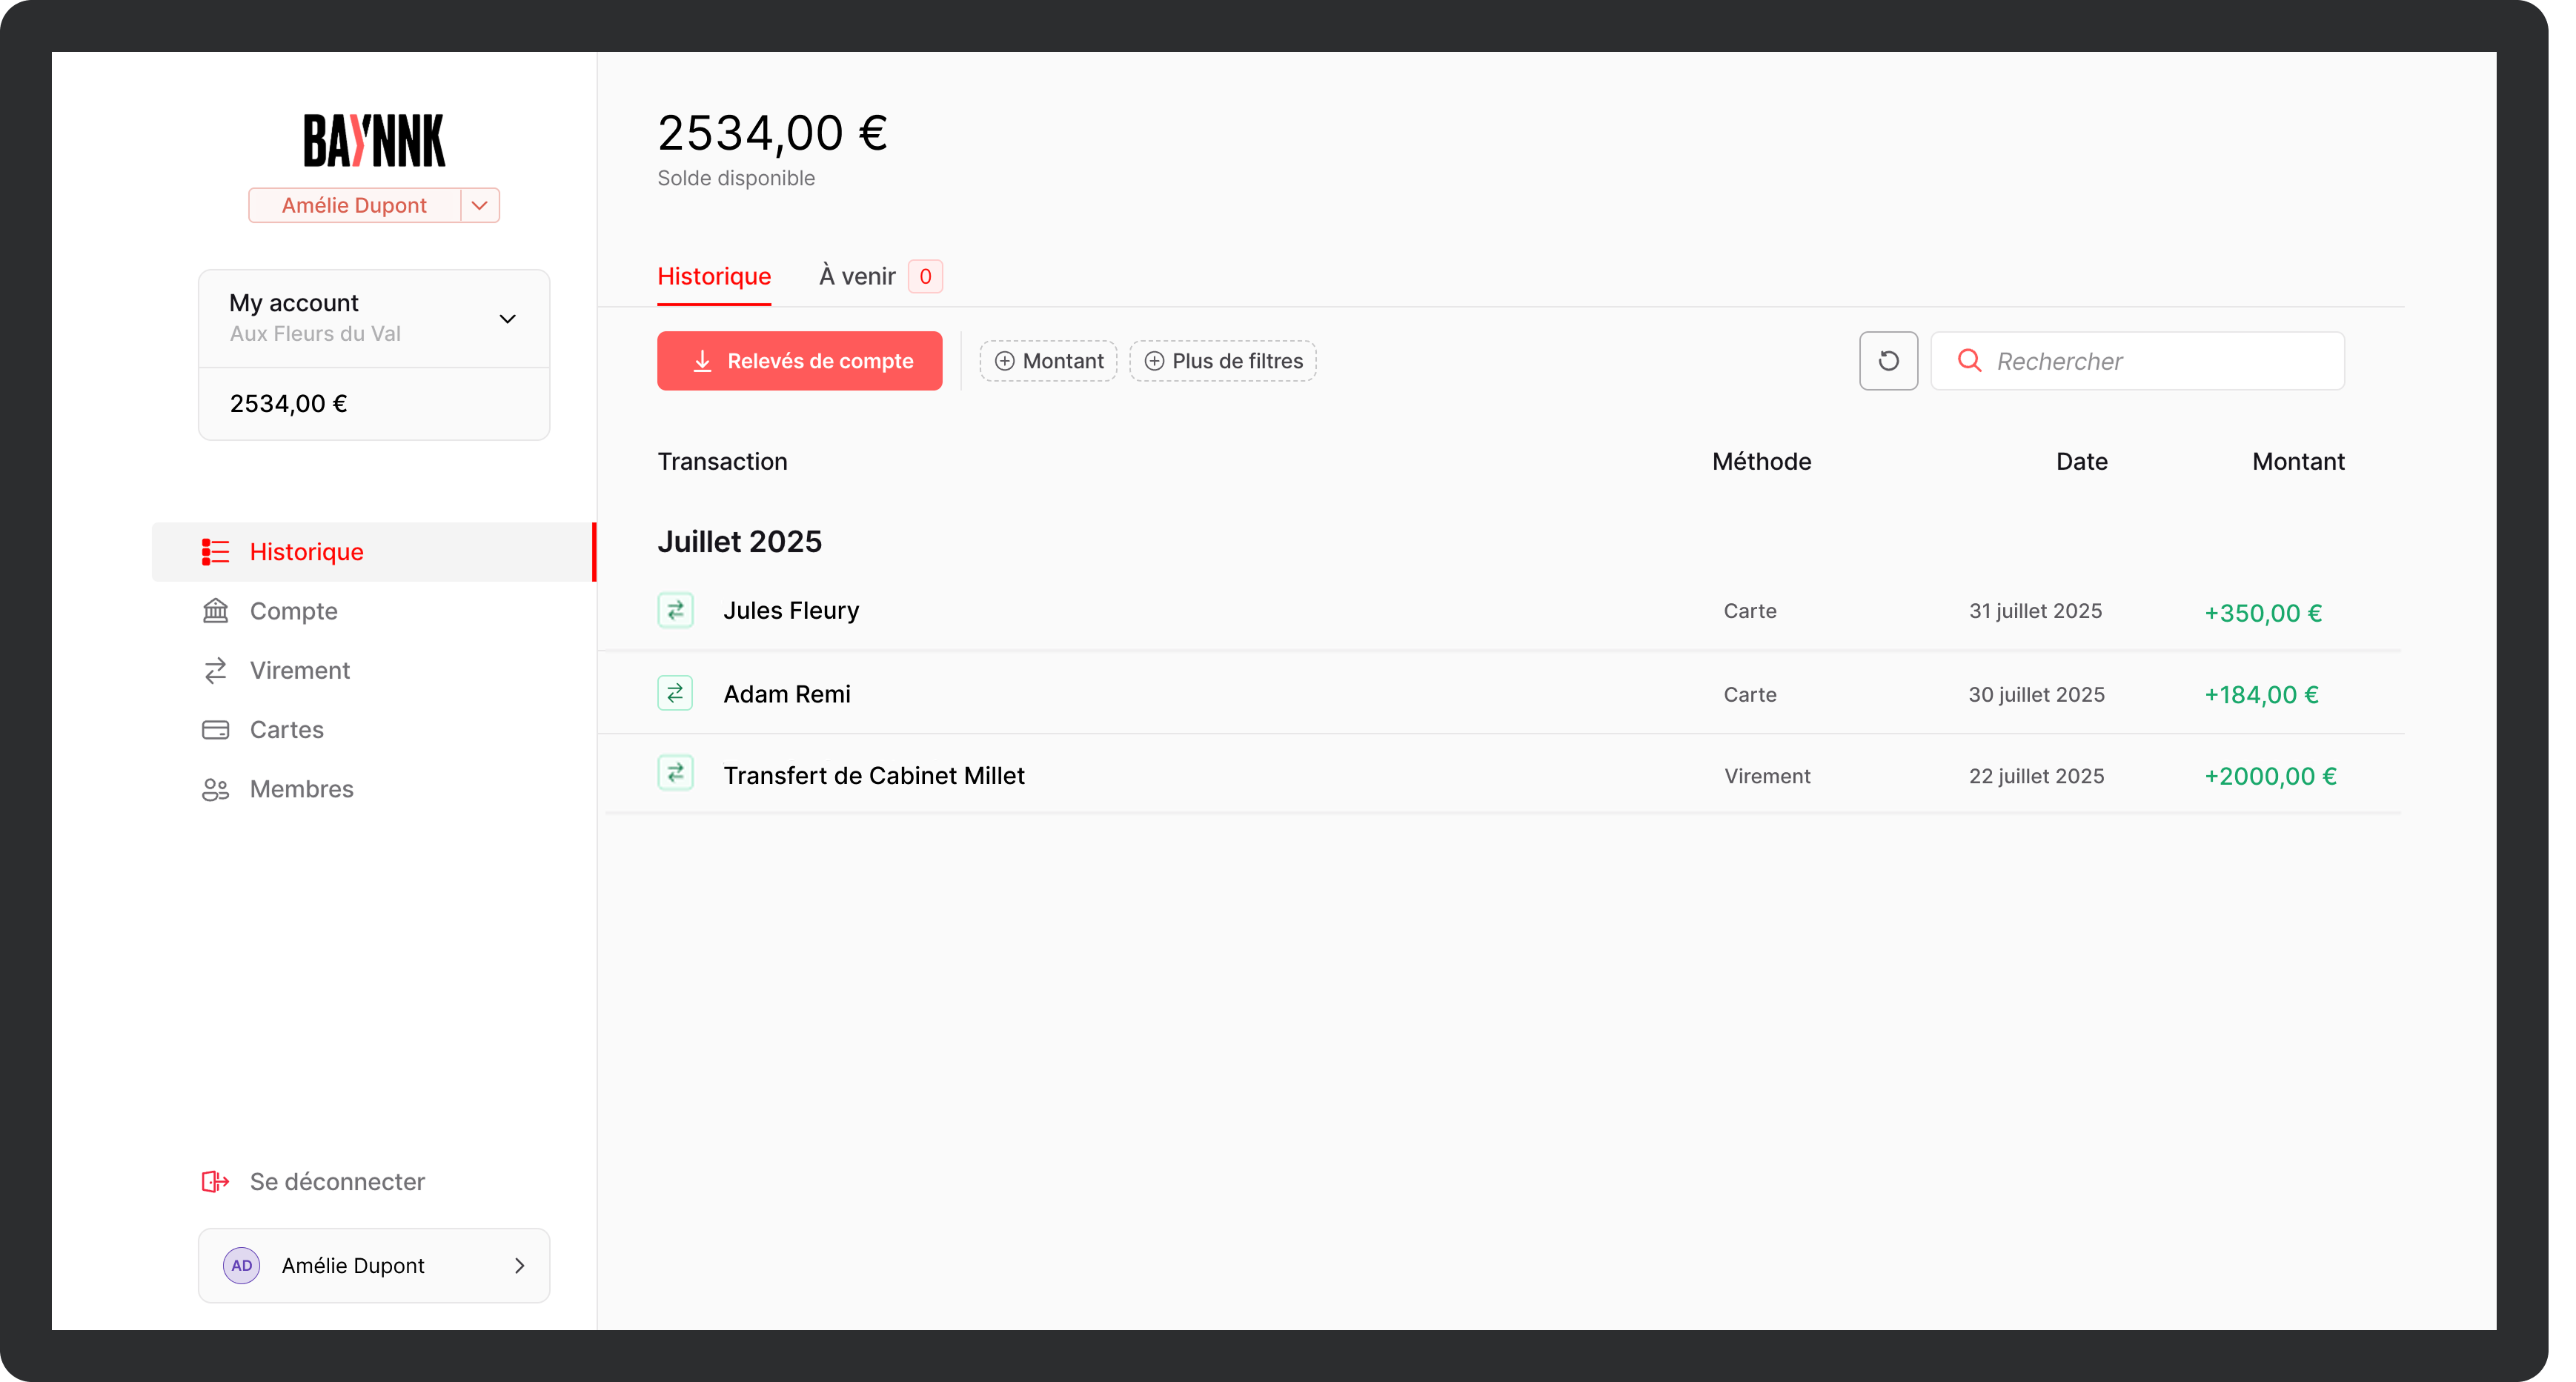Click the +2000,00 € amount
This screenshot has width=2576, height=1382.
click(2270, 776)
